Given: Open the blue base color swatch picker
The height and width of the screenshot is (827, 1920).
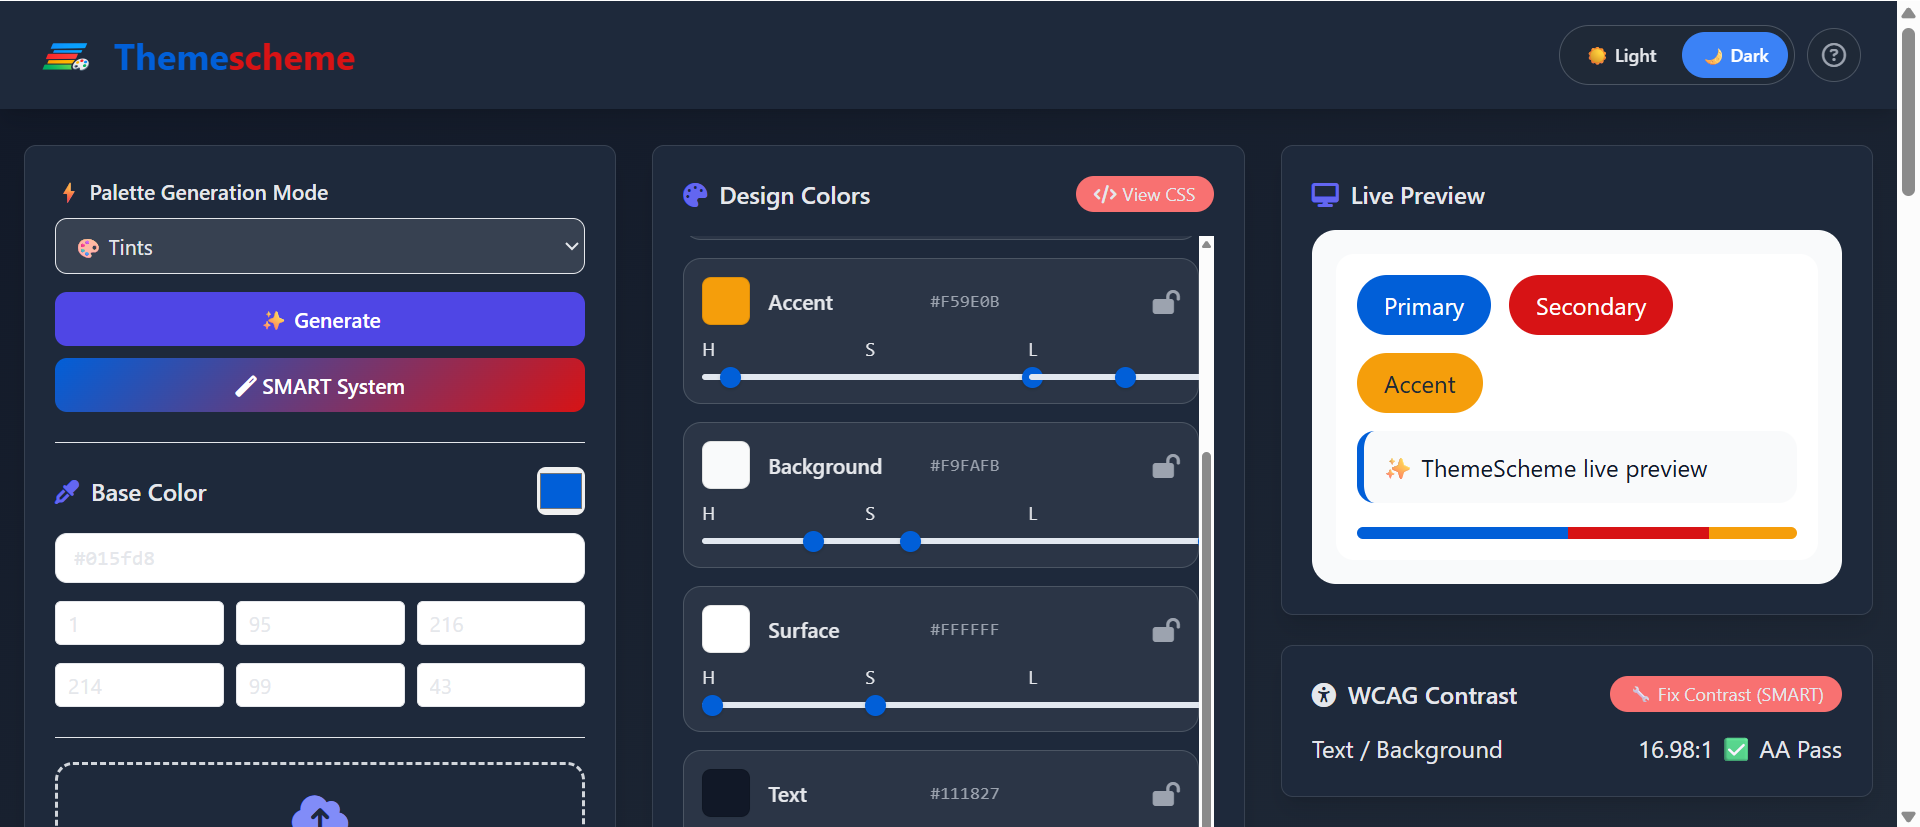Looking at the screenshot, I should [561, 491].
